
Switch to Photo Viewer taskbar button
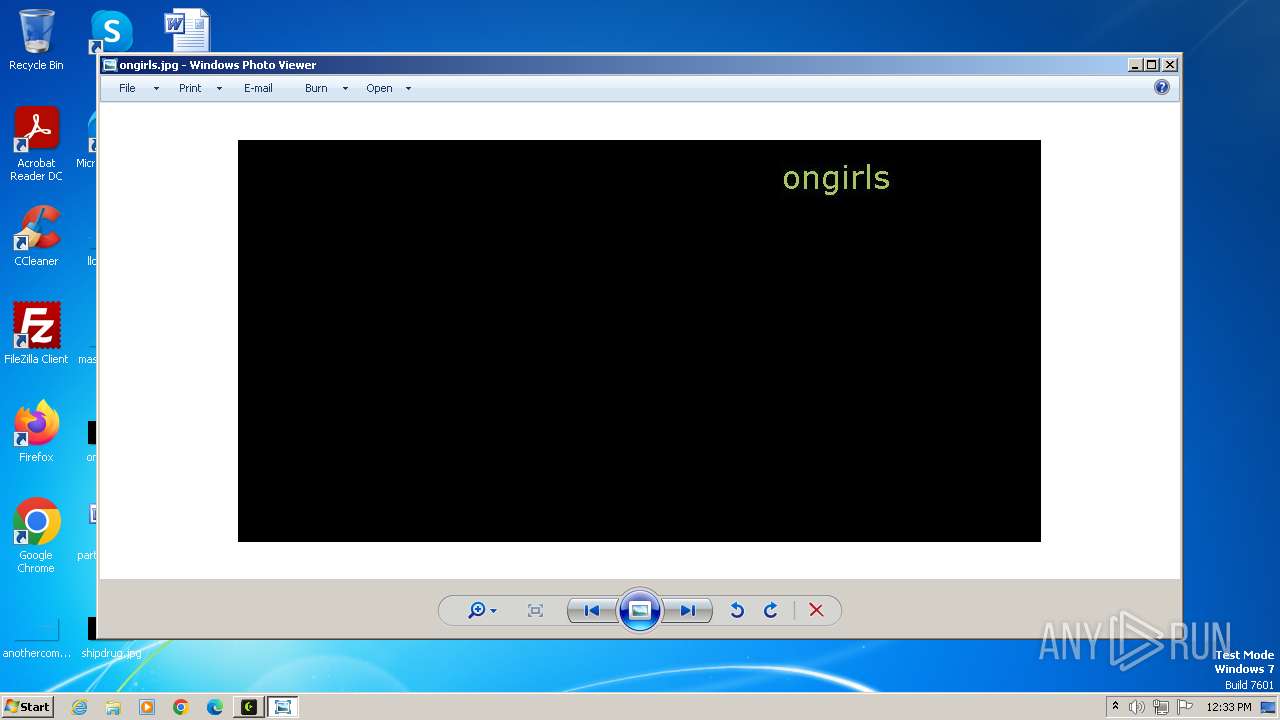pyautogui.click(x=283, y=707)
